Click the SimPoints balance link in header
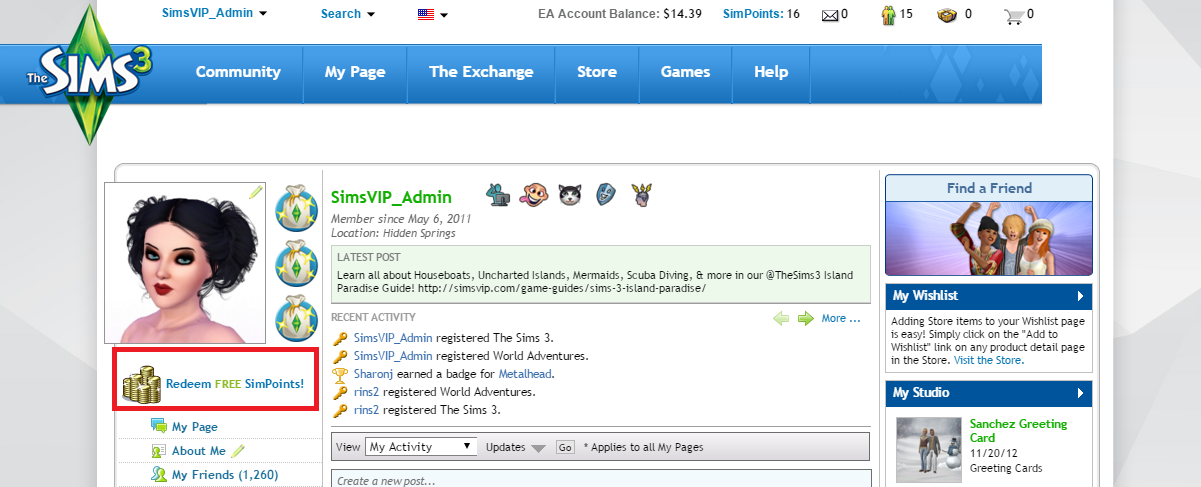This screenshot has height=487, width=1201. click(x=754, y=14)
